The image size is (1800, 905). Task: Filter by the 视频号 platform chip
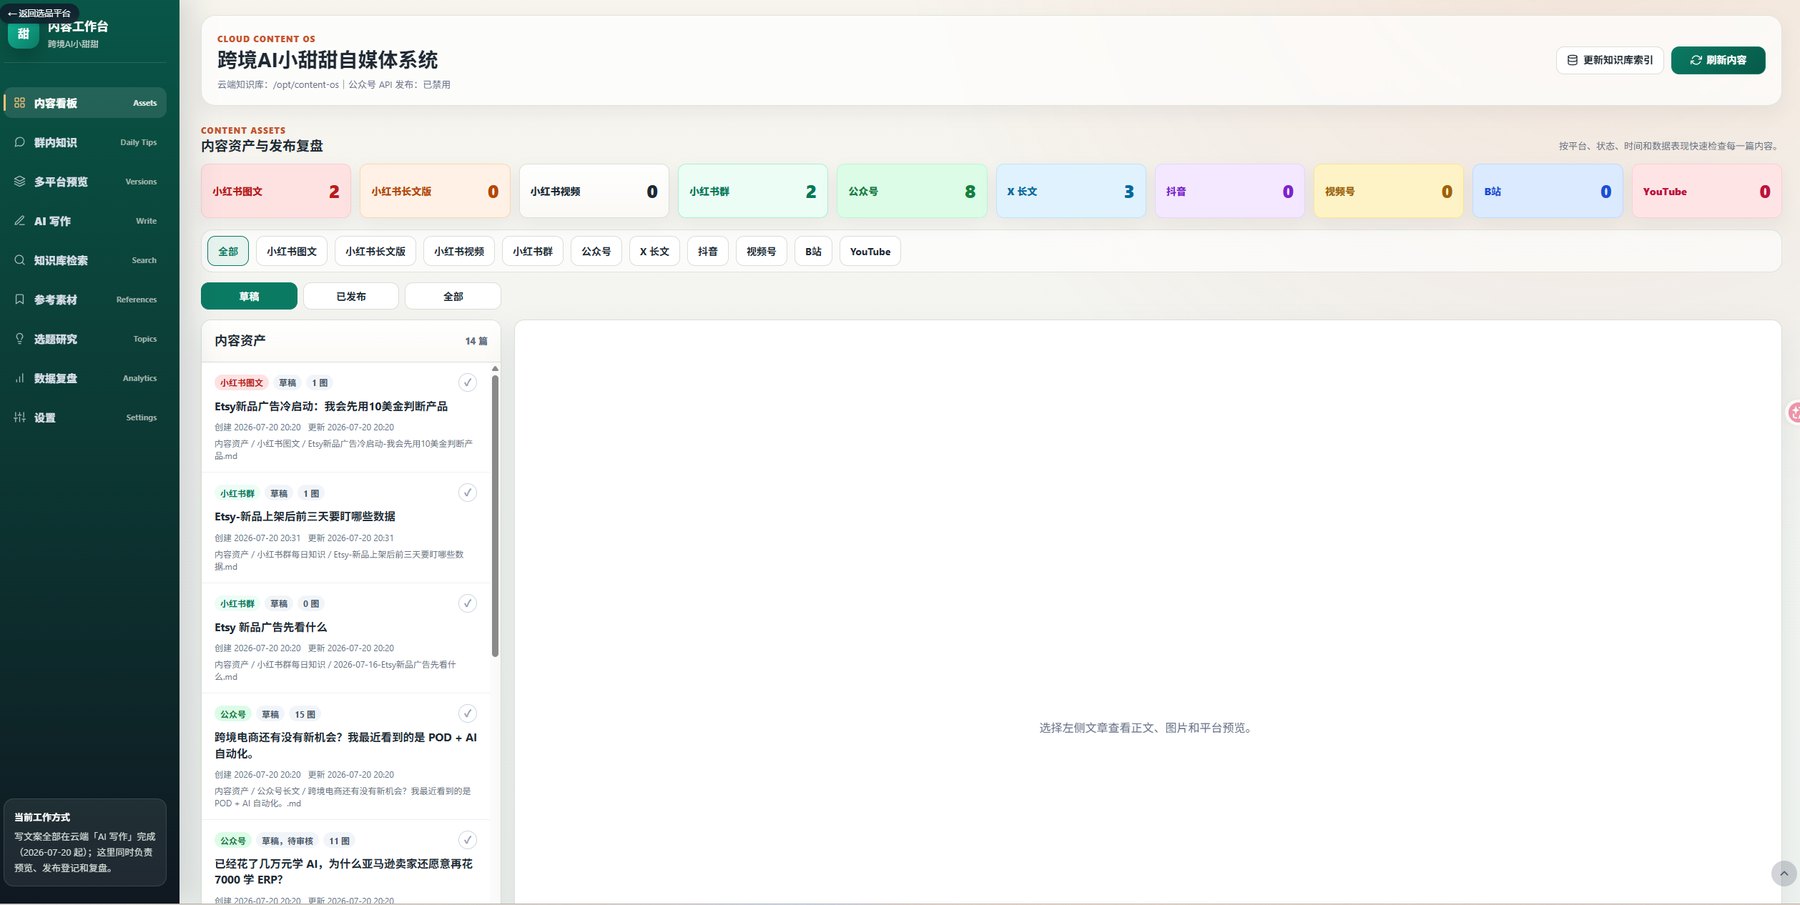tap(761, 251)
